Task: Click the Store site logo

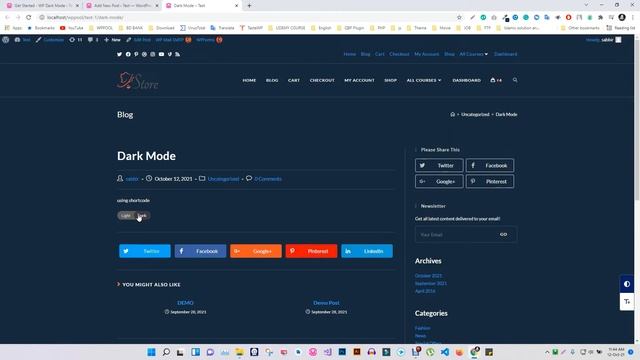Action: (x=138, y=80)
